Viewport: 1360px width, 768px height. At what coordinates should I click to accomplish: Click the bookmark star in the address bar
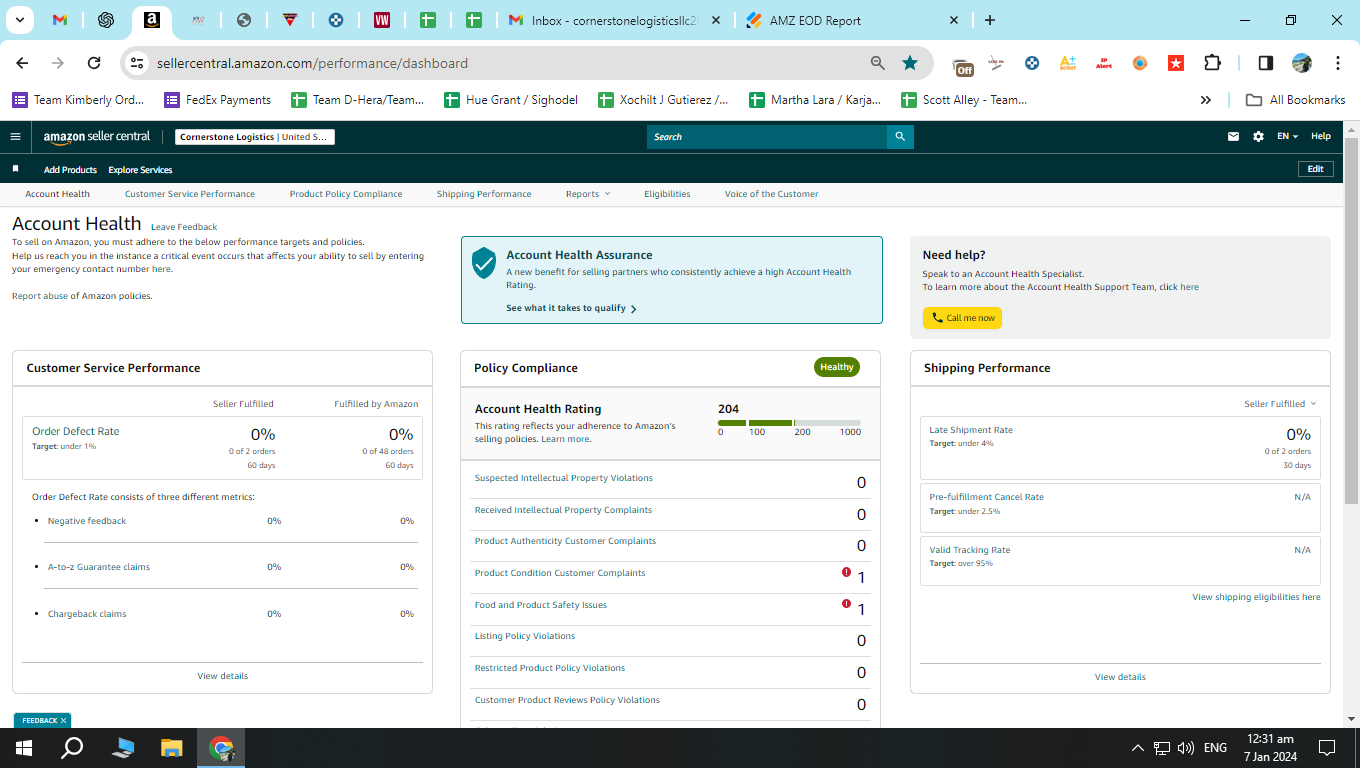click(x=910, y=63)
